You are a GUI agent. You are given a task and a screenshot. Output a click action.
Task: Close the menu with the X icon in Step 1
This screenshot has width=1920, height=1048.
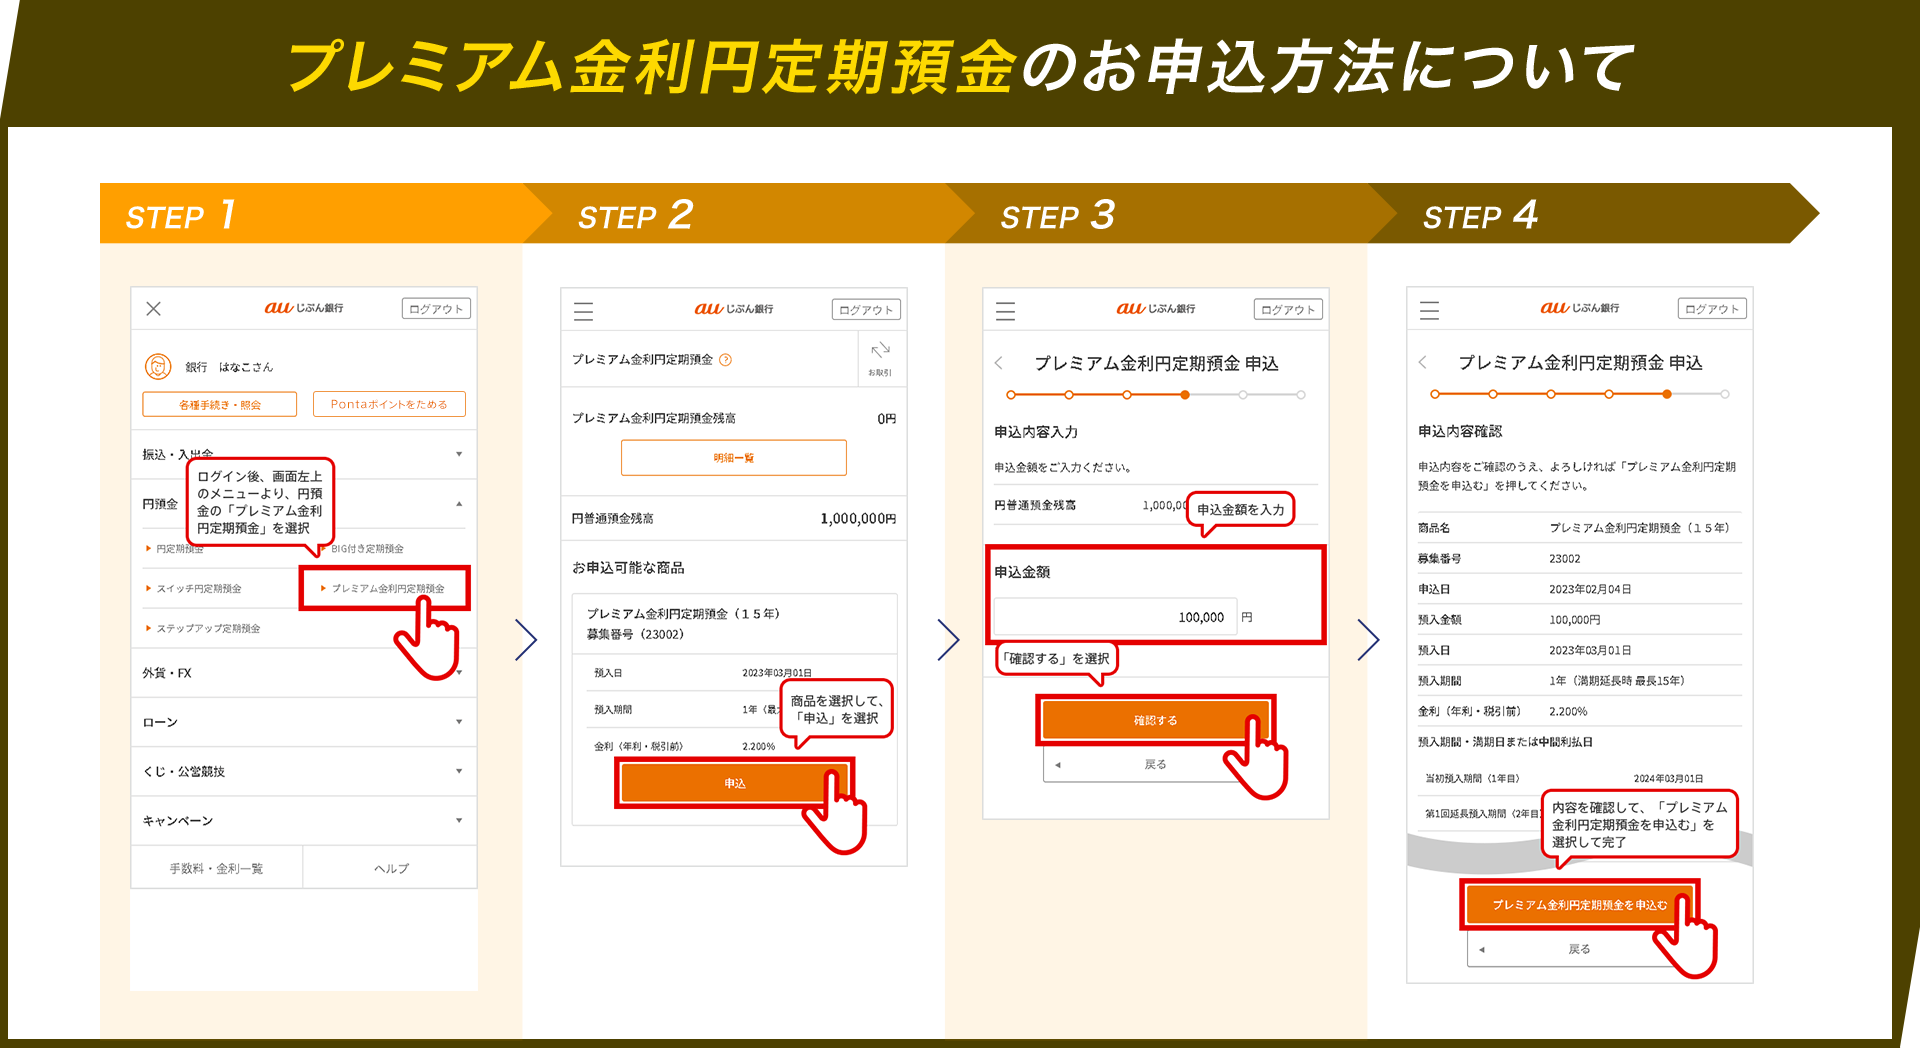[153, 309]
